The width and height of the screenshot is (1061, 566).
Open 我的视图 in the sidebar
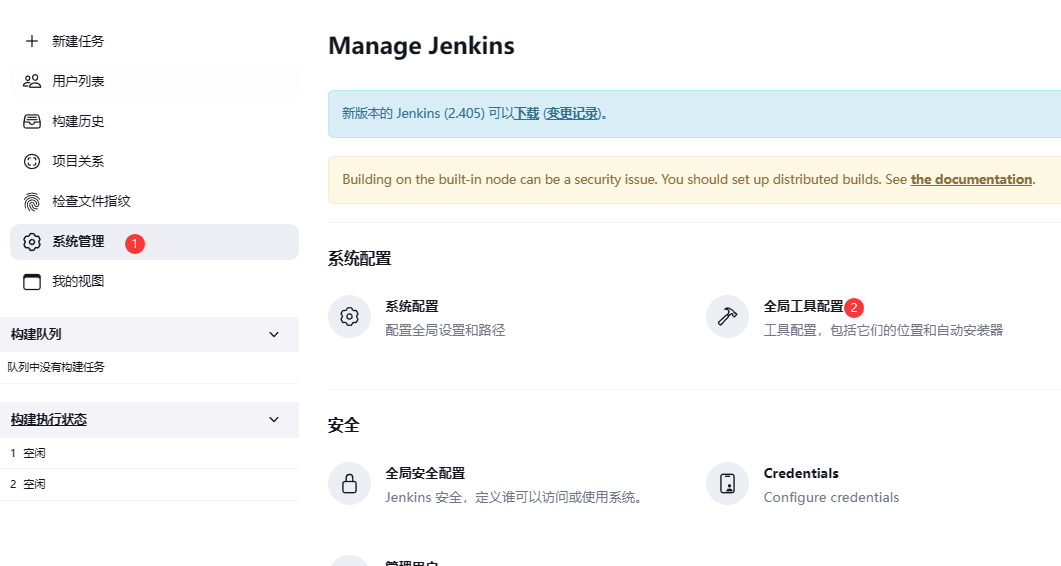[x=154, y=282]
